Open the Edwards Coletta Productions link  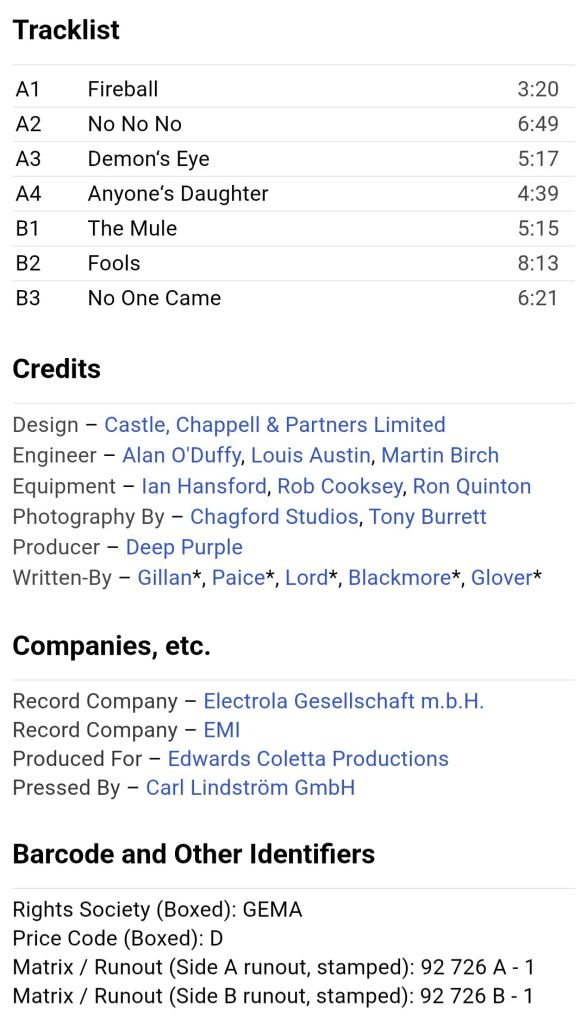[308, 759]
